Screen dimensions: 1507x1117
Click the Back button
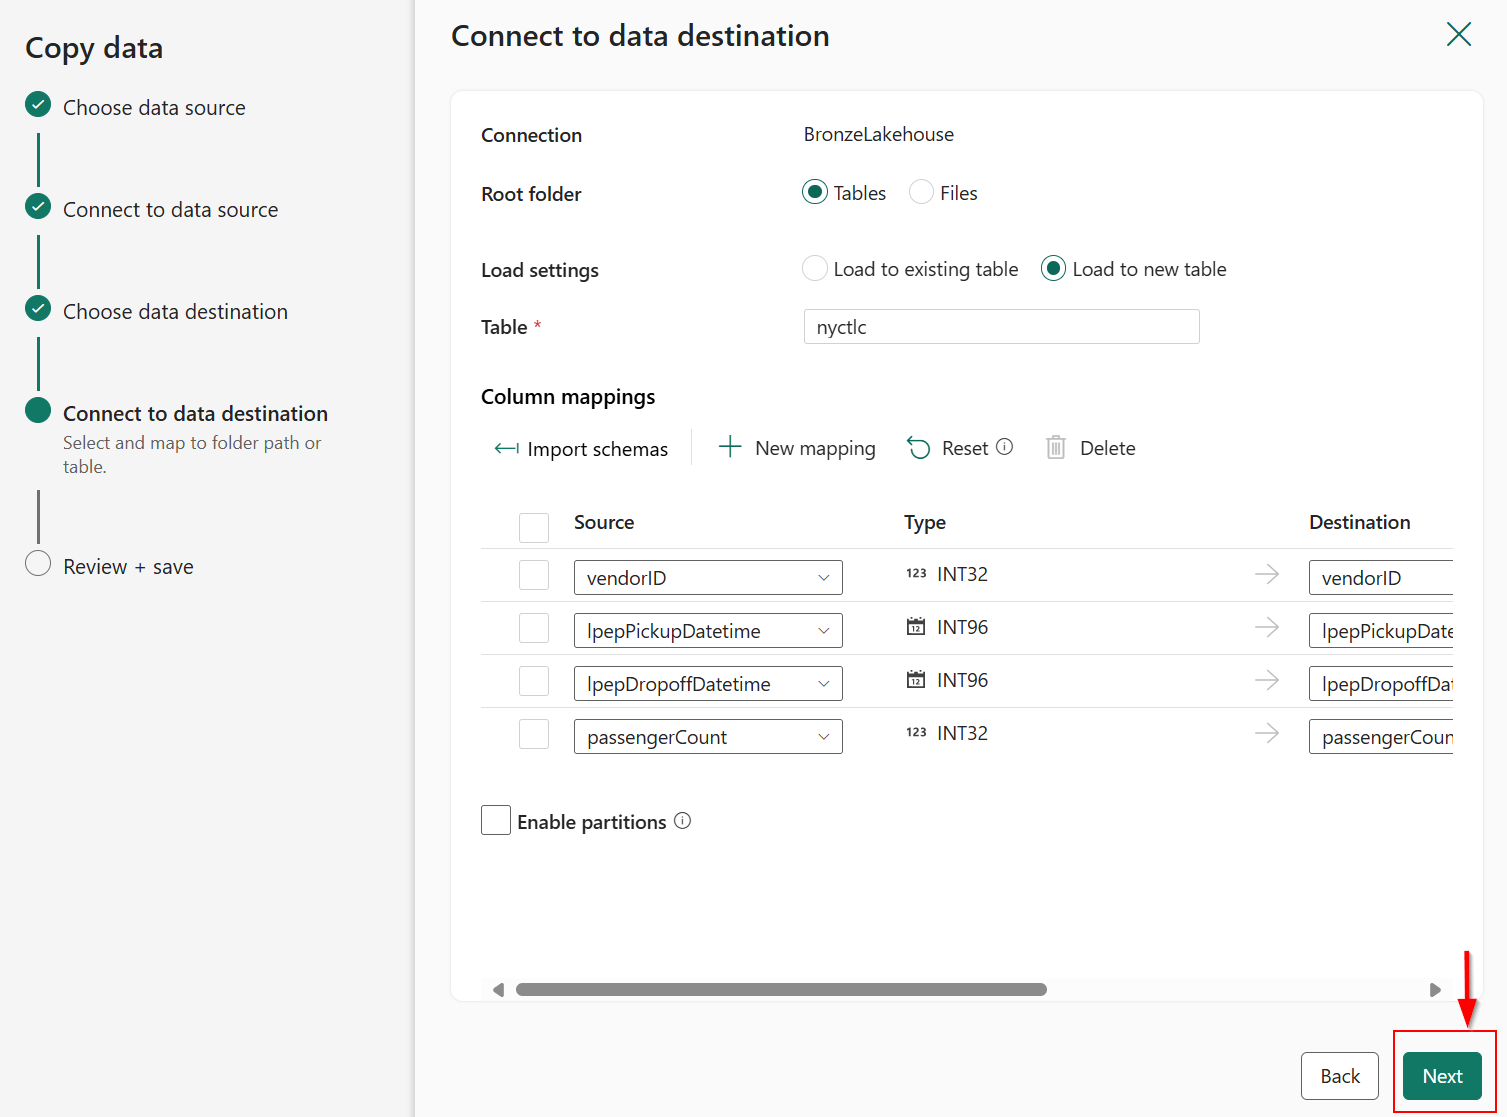pyautogui.click(x=1340, y=1076)
